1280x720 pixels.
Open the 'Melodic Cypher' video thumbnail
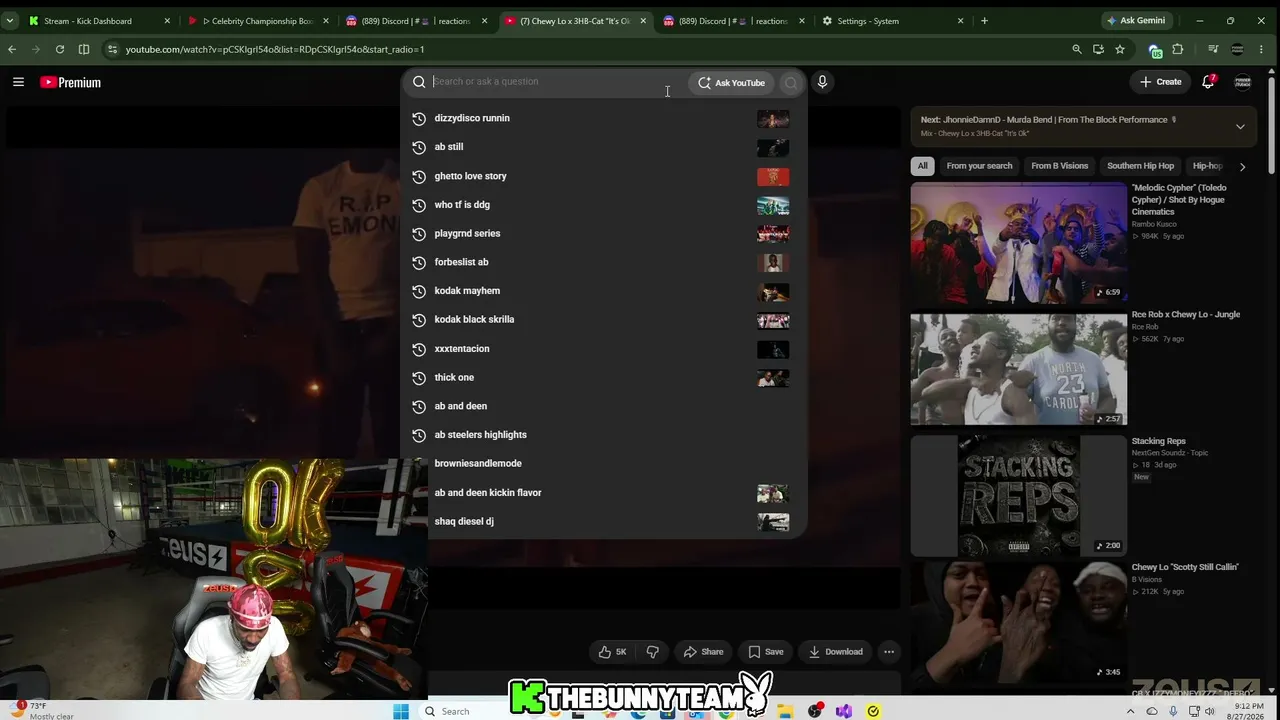pyautogui.click(x=1018, y=243)
